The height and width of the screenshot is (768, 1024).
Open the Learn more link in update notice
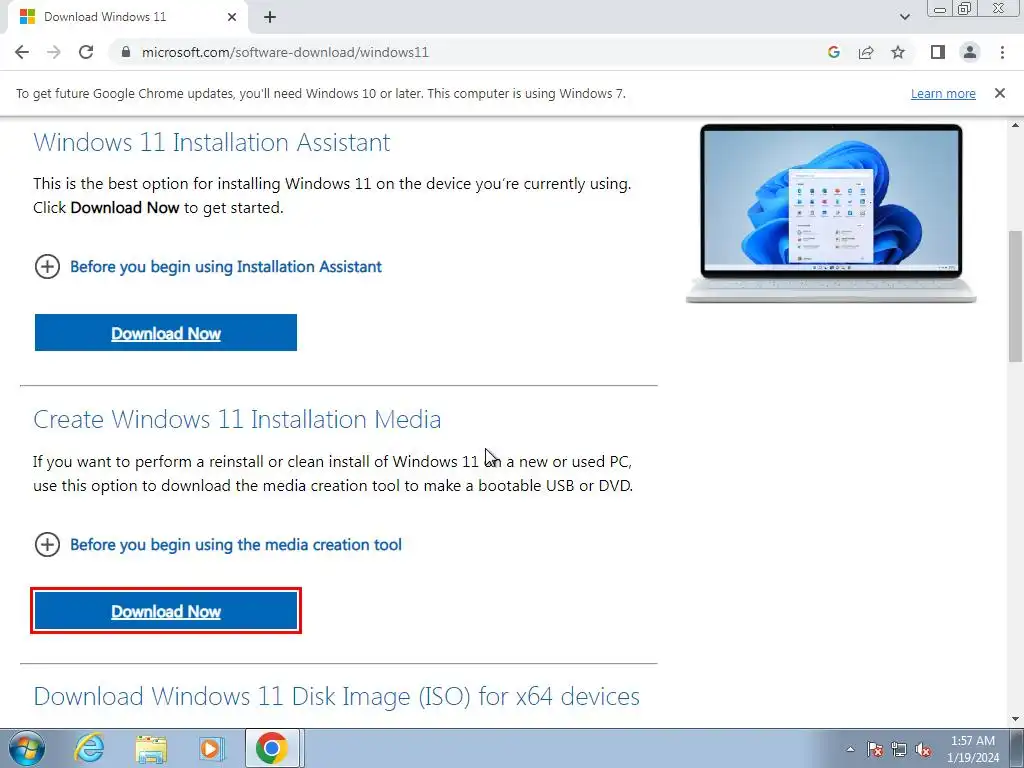pos(943,93)
